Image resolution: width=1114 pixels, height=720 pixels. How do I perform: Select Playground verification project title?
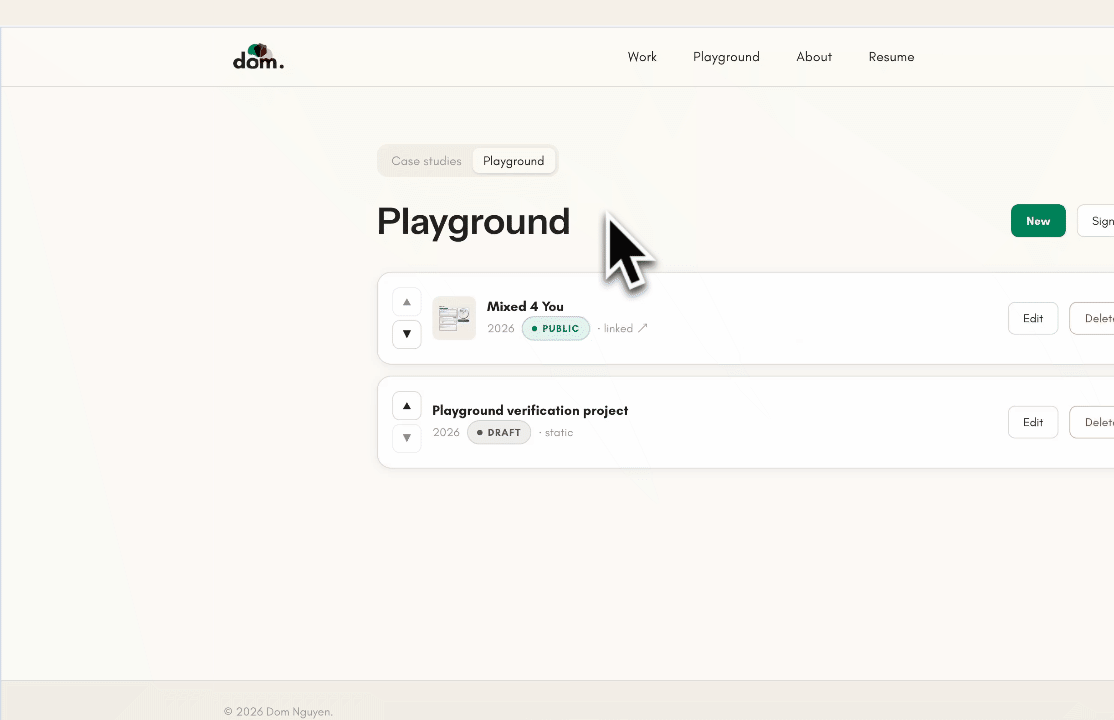(530, 410)
